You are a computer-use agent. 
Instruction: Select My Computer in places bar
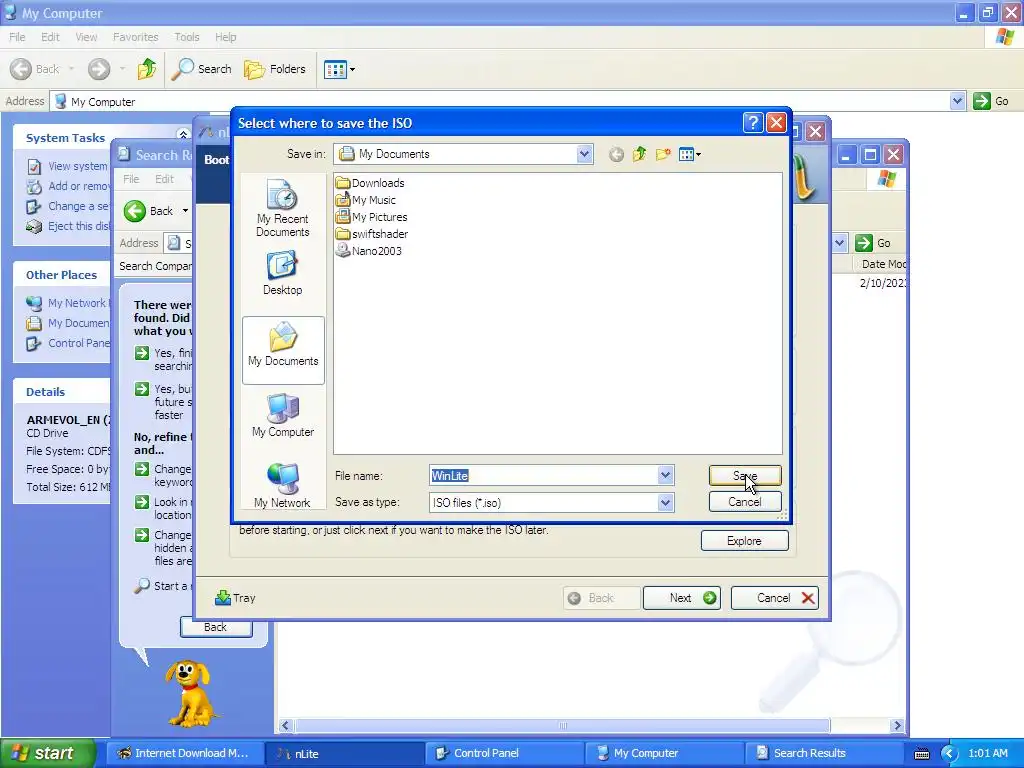click(283, 415)
